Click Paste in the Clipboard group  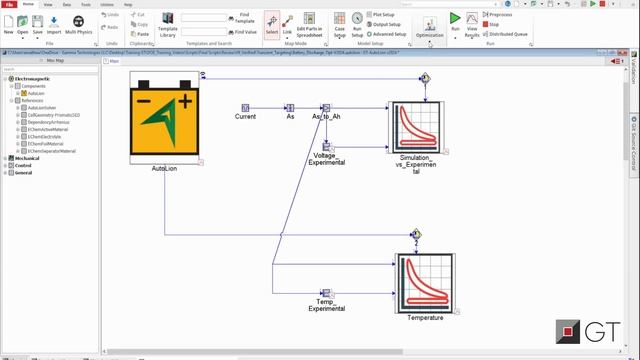(140, 34)
